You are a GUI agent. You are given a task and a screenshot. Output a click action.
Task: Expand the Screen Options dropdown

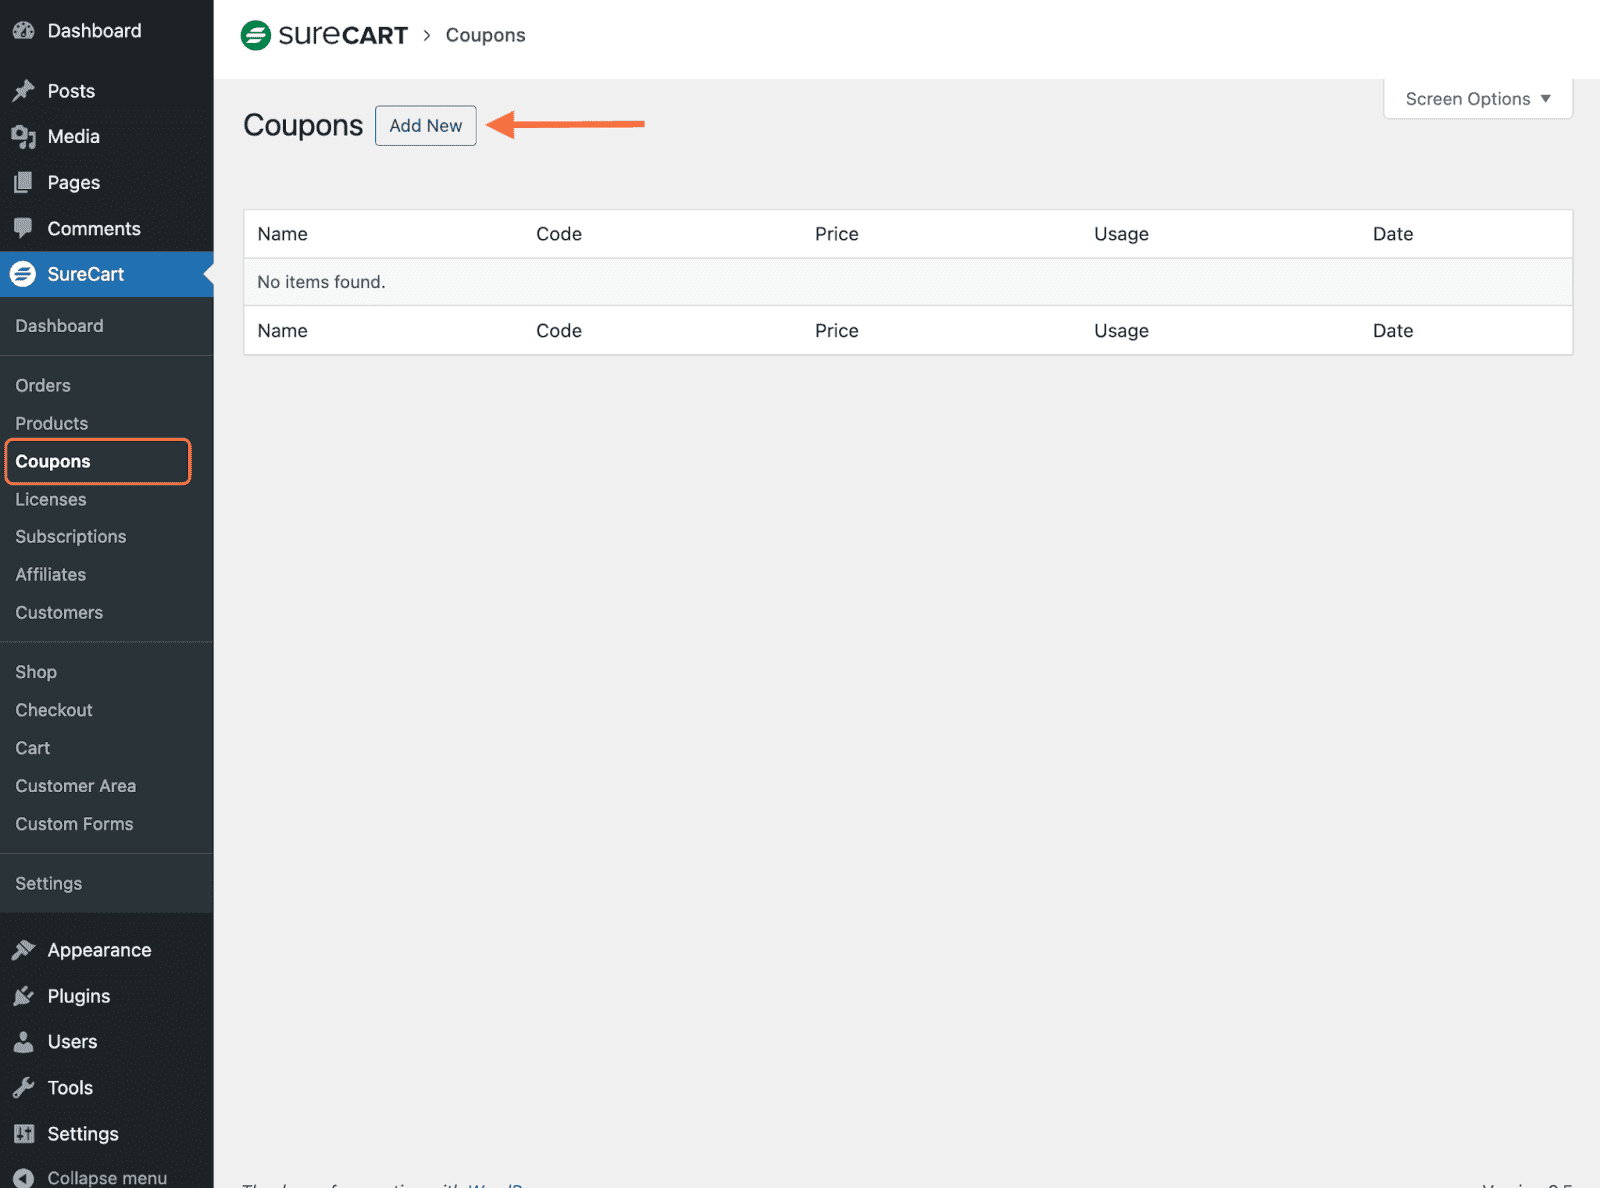tap(1477, 99)
